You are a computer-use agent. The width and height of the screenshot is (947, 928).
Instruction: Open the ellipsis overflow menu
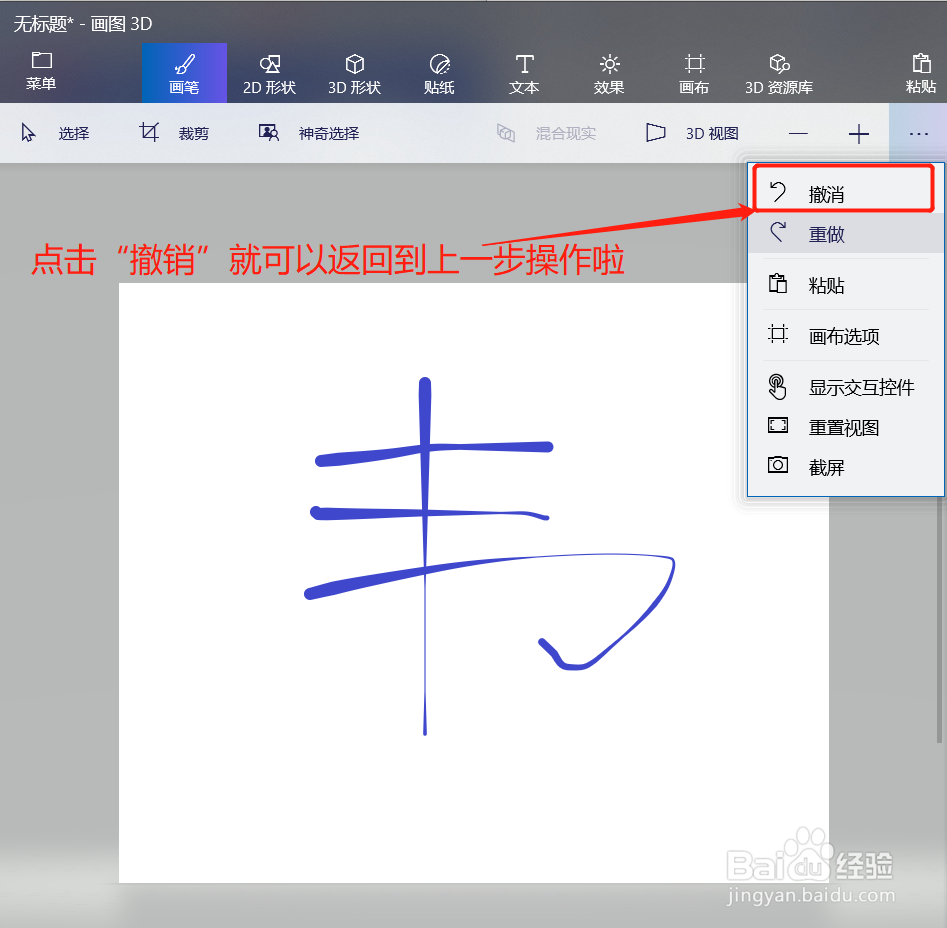(917, 132)
